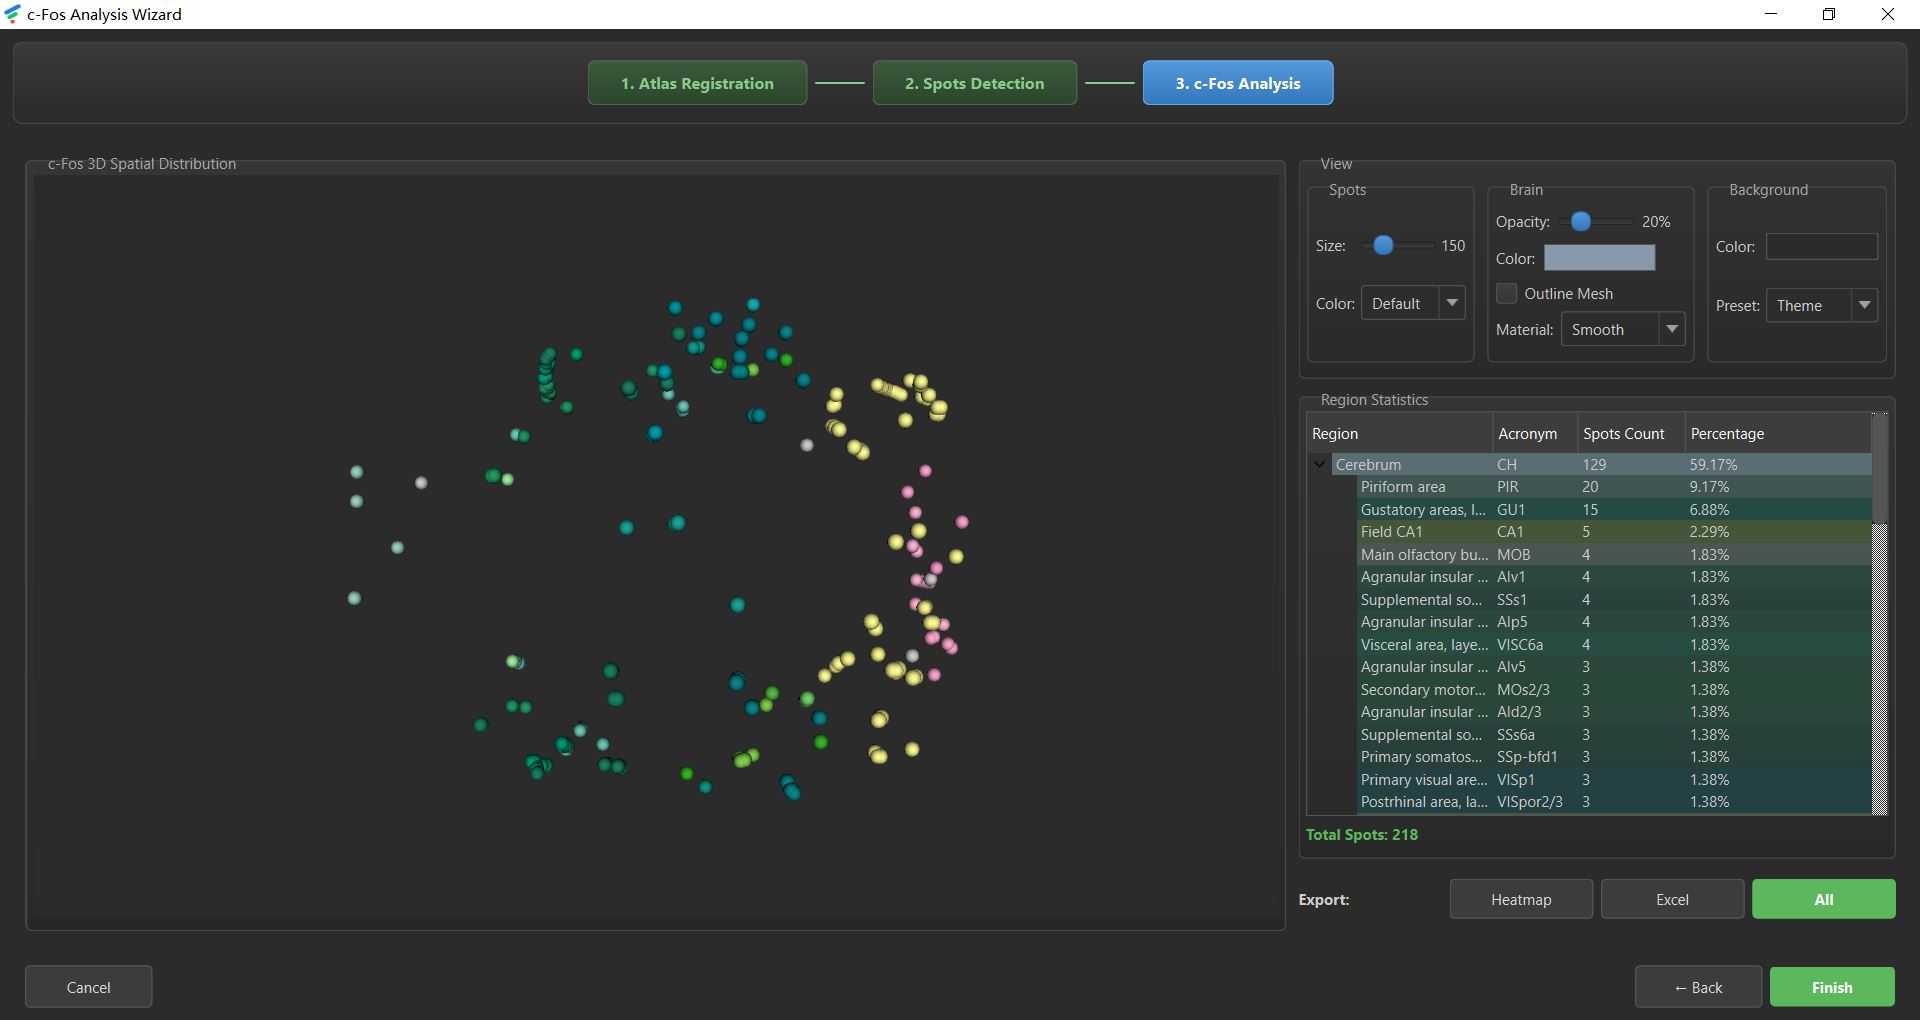Click the All export button
Viewport: 1920px width, 1020px height.
tap(1823, 899)
